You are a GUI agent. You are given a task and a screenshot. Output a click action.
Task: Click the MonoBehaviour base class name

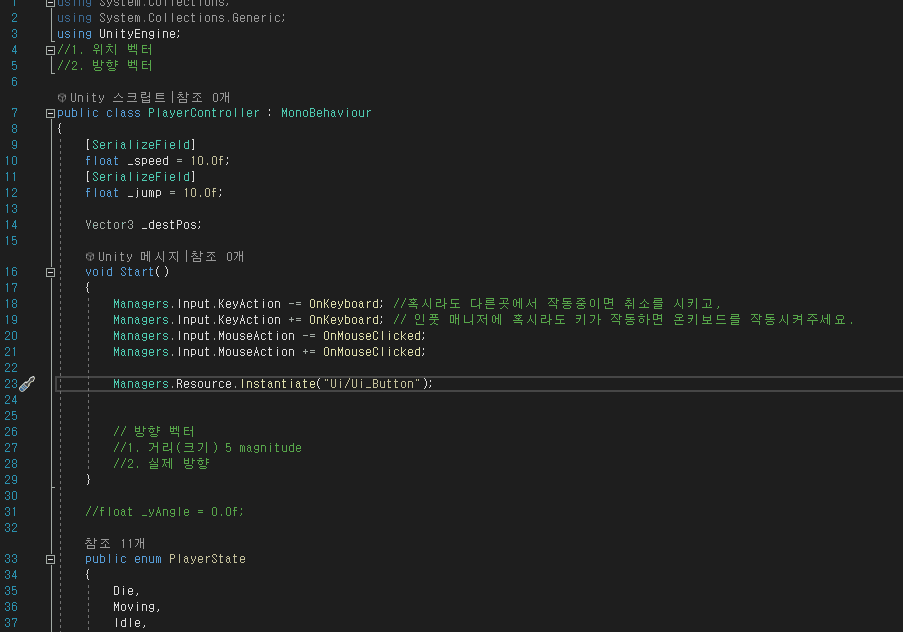click(326, 113)
